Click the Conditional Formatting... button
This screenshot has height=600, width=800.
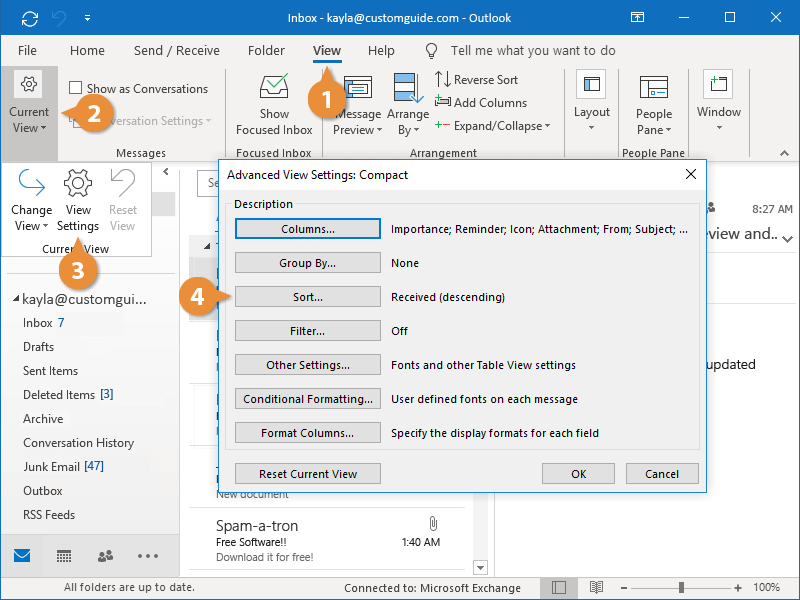point(308,398)
